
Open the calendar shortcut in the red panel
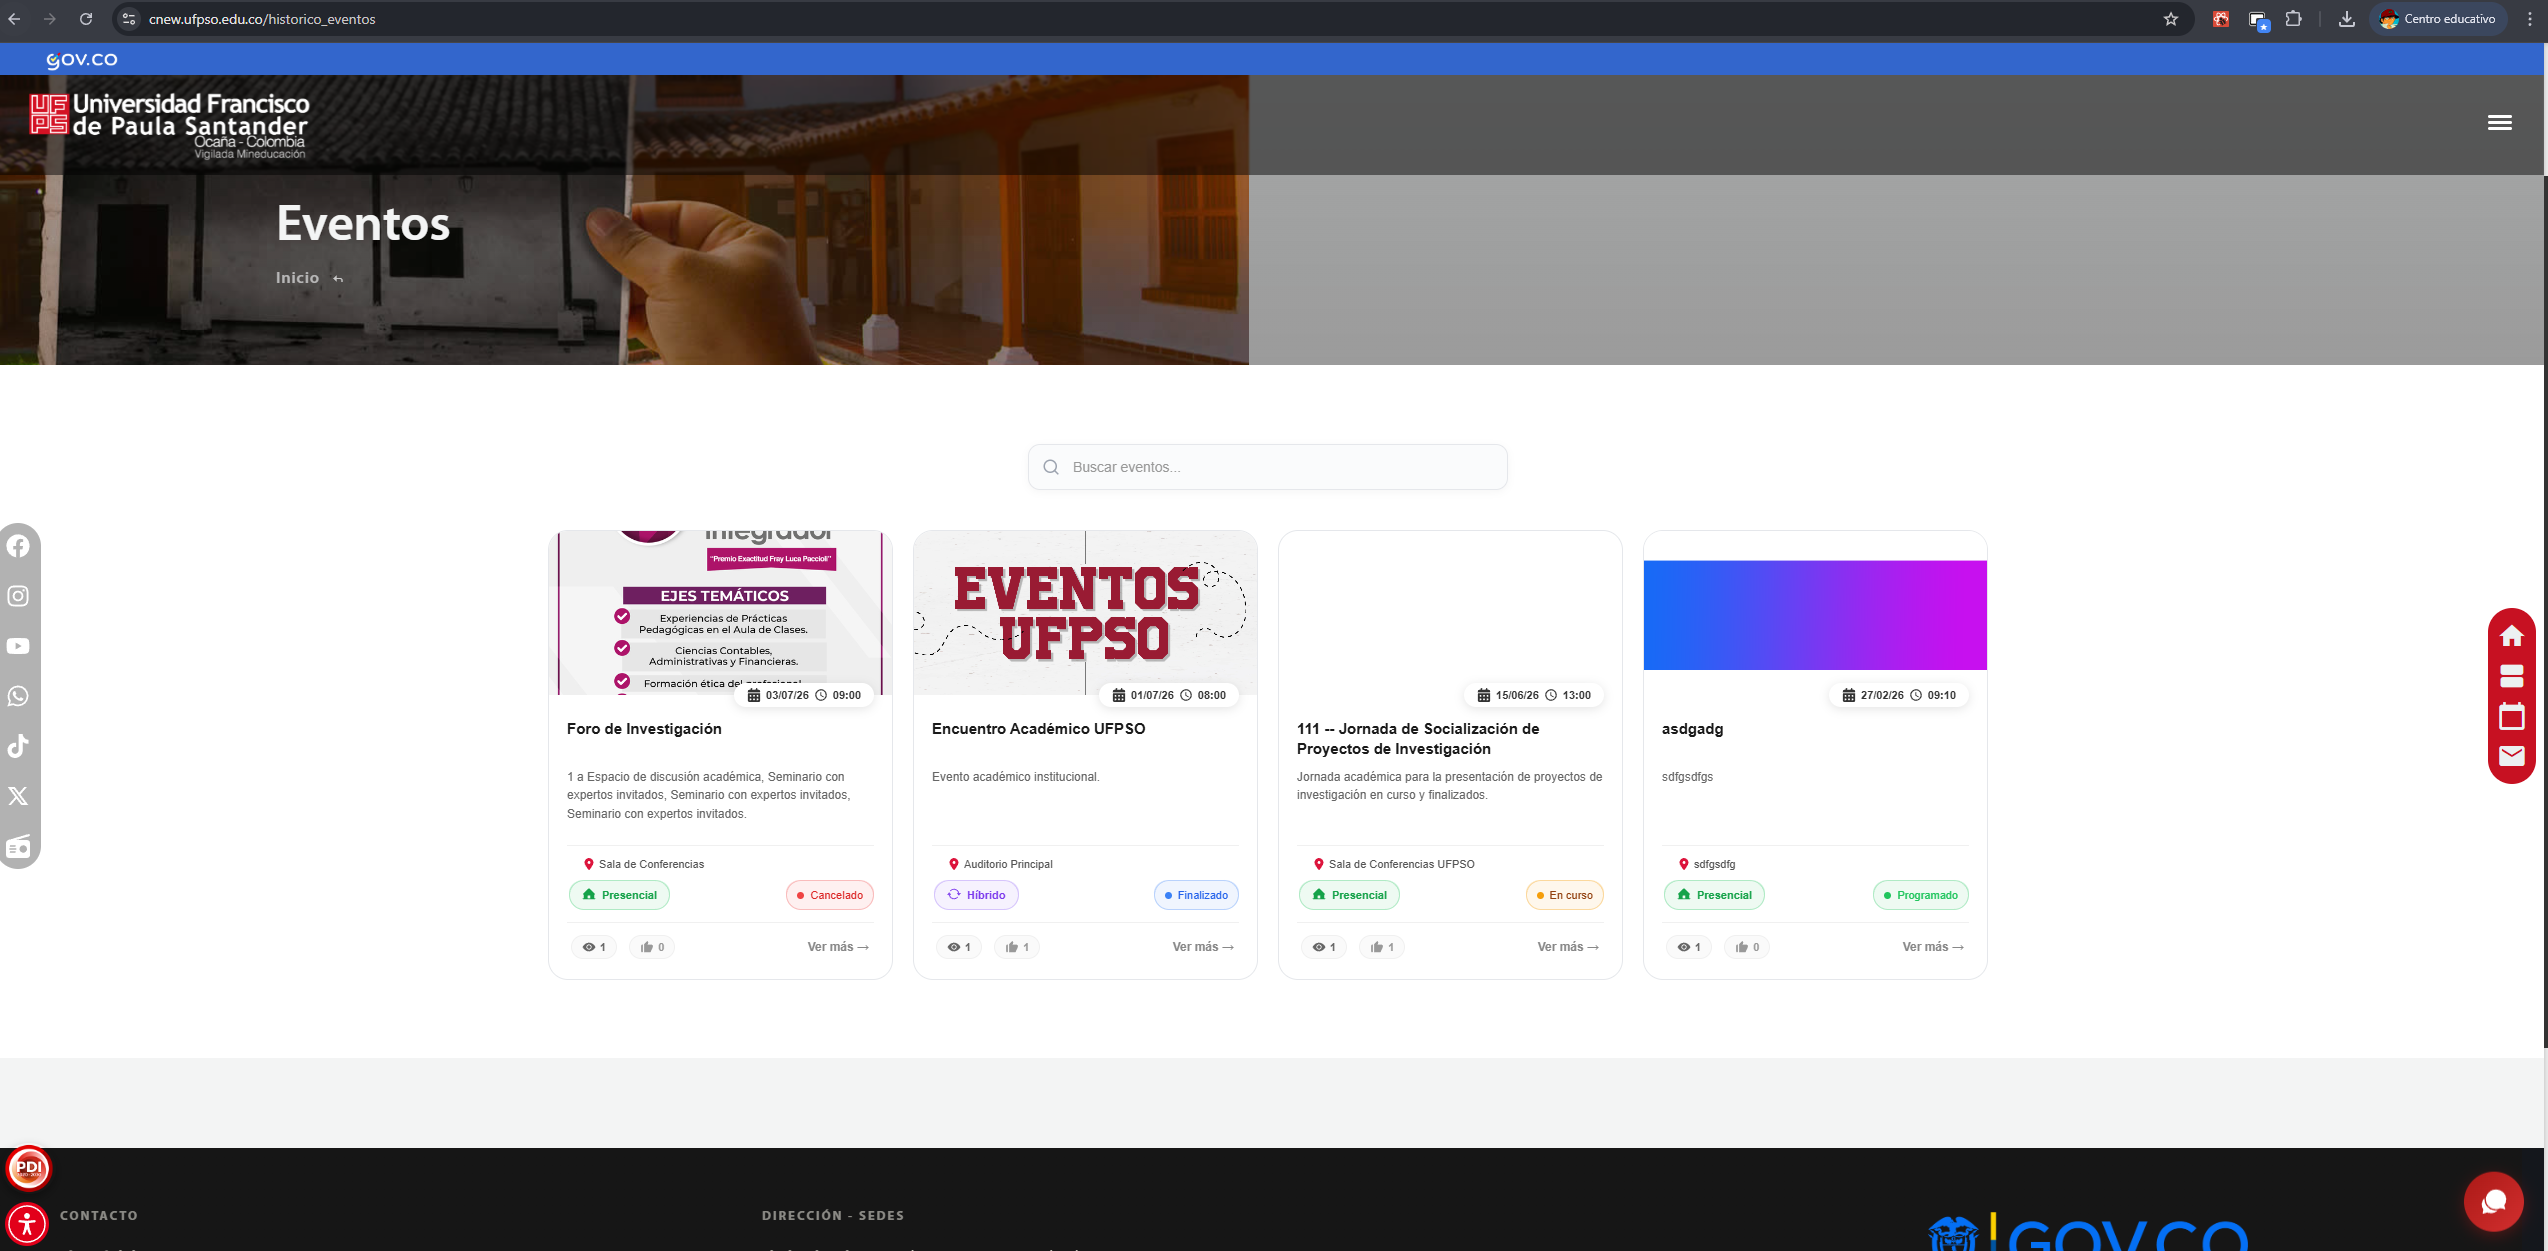coord(2511,716)
